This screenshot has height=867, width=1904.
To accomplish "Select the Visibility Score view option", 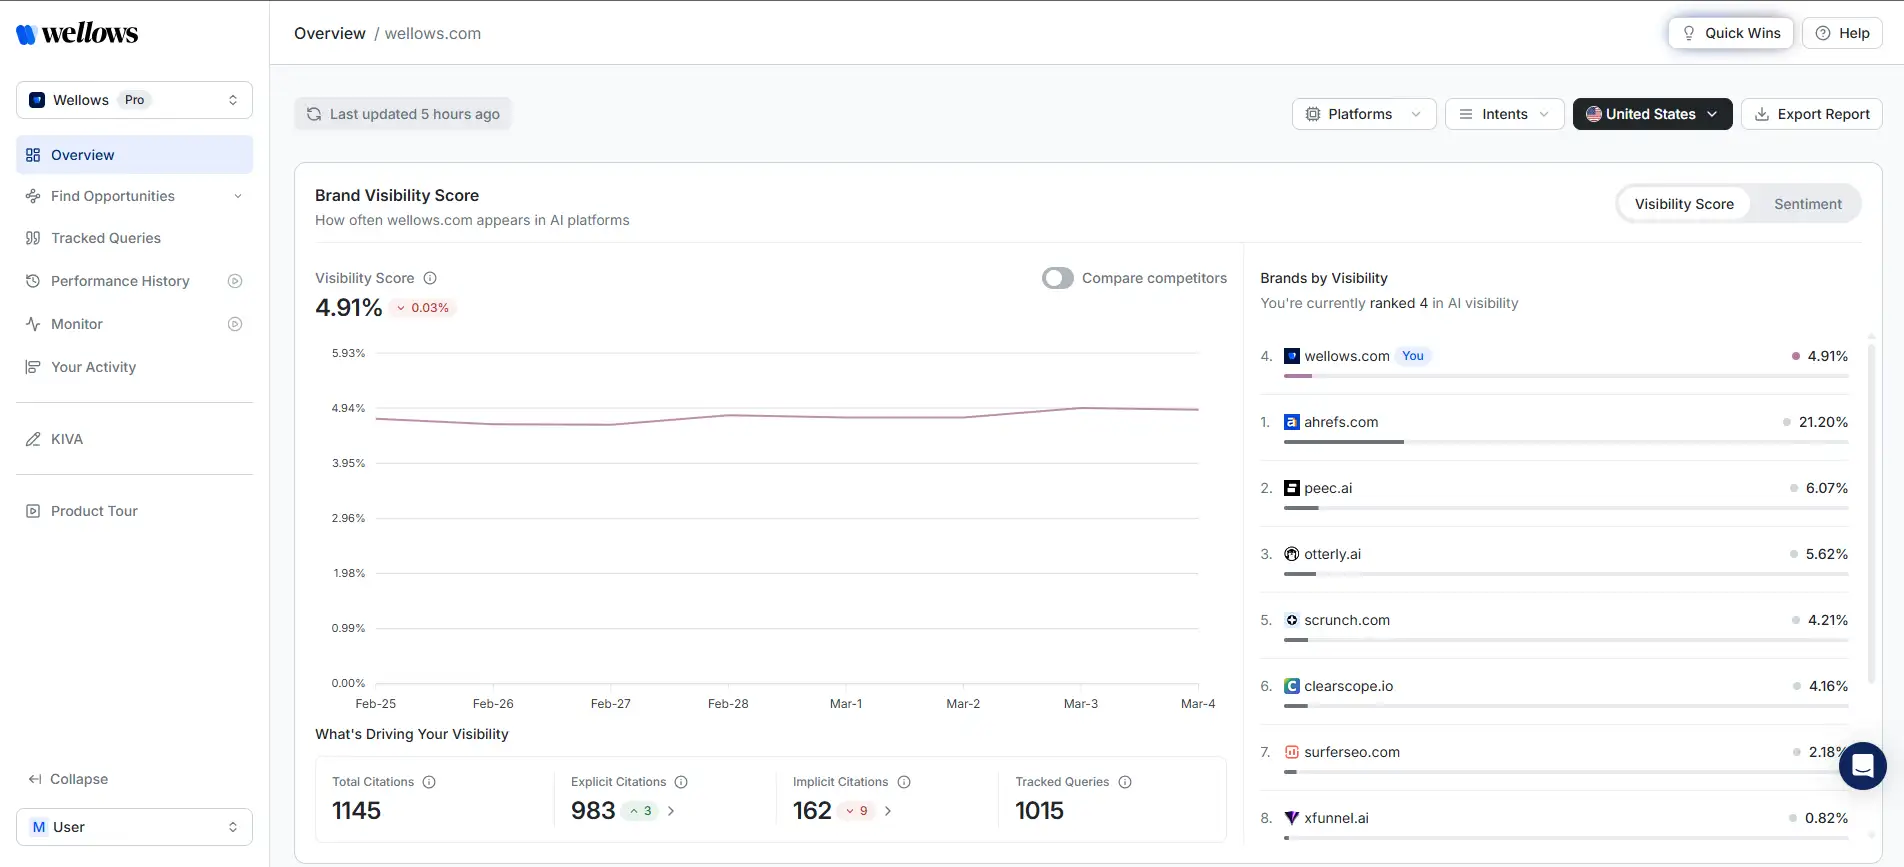I will pyautogui.click(x=1684, y=204).
